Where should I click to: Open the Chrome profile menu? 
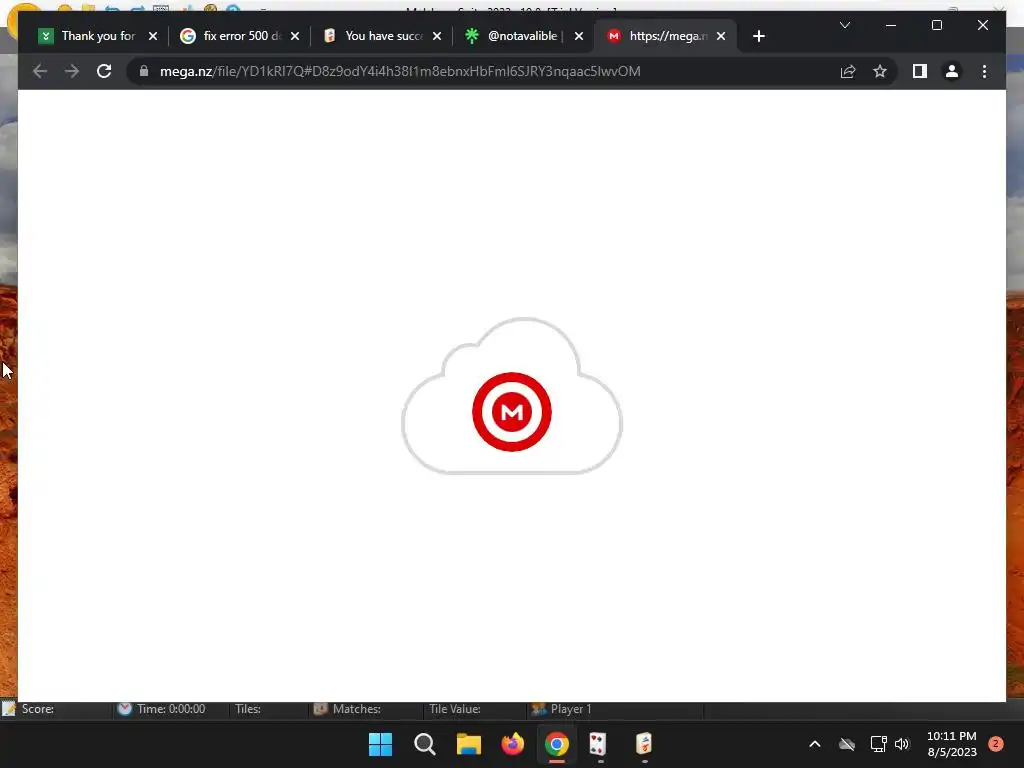[952, 71]
